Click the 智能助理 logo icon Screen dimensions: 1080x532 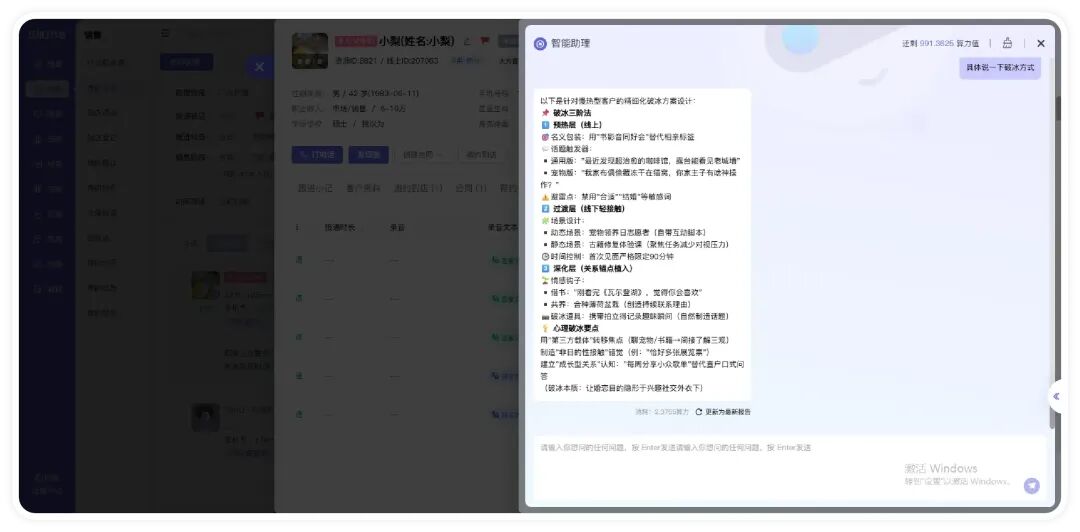[540, 44]
